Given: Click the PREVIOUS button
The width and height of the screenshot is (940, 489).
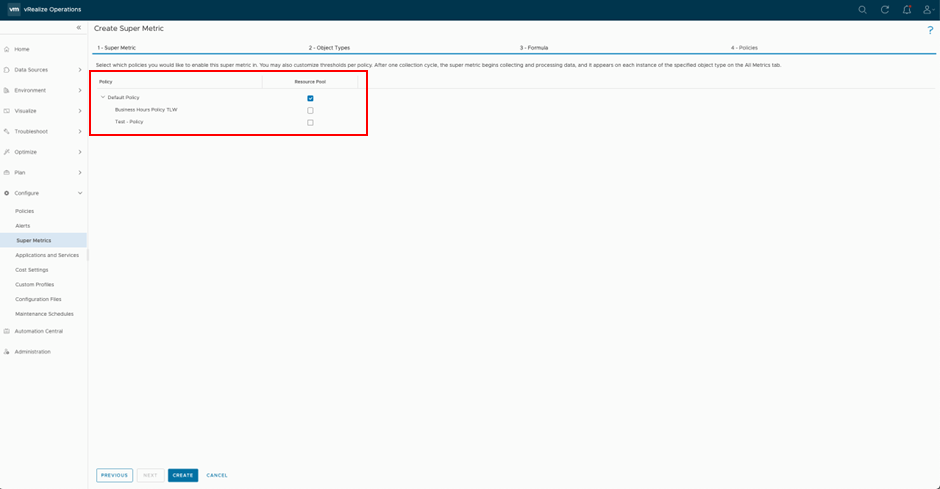Looking at the screenshot, I should click(115, 475).
